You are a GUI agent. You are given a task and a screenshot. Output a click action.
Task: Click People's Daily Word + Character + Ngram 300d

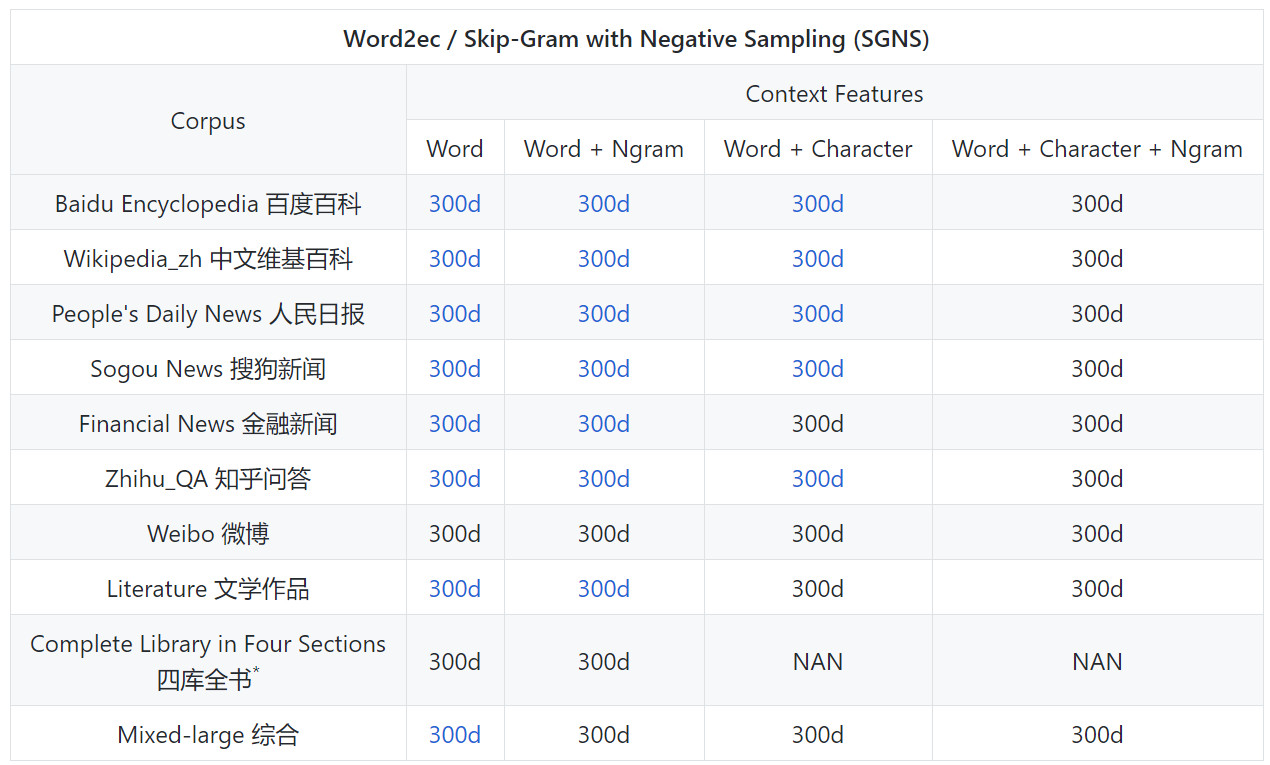tap(1097, 314)
